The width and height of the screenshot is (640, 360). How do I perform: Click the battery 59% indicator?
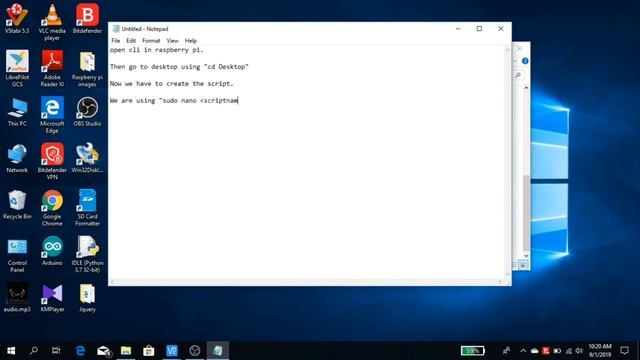pos(473,350)
